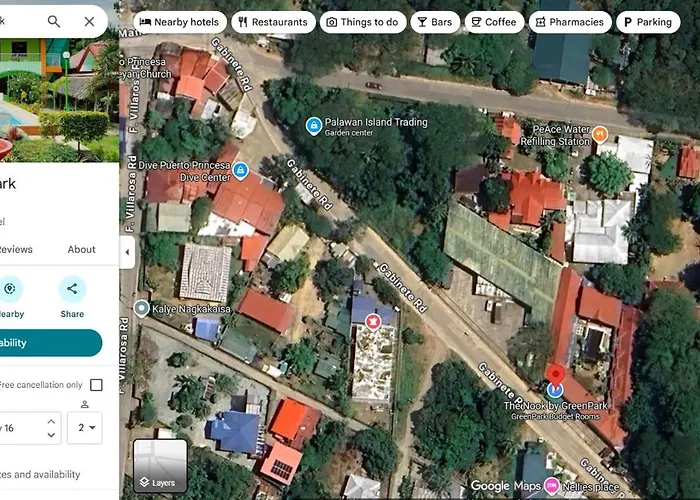Click PeAce Water Refilling Station label
700x500 pixels.
pos(555,135)
